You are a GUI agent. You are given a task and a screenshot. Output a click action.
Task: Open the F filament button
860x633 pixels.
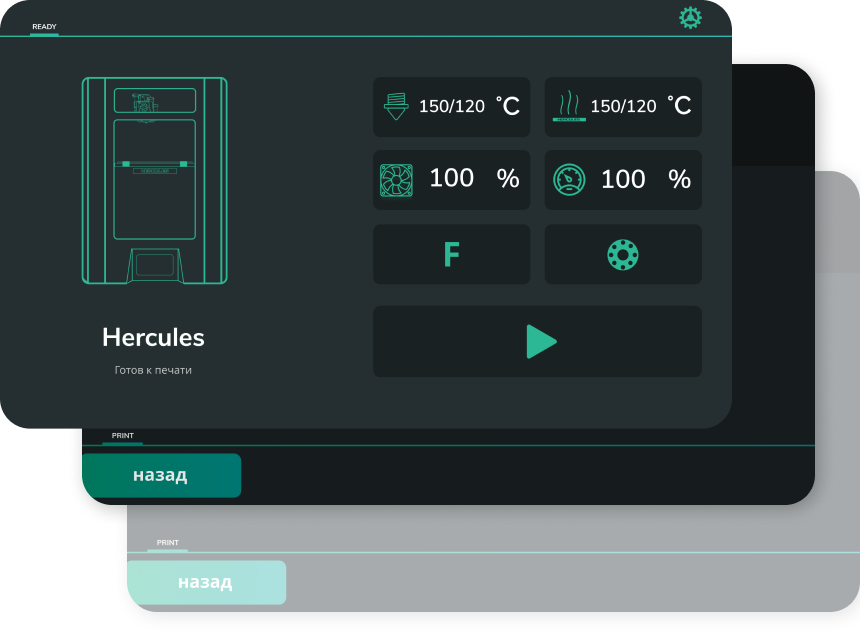click(x=451, y=254)
